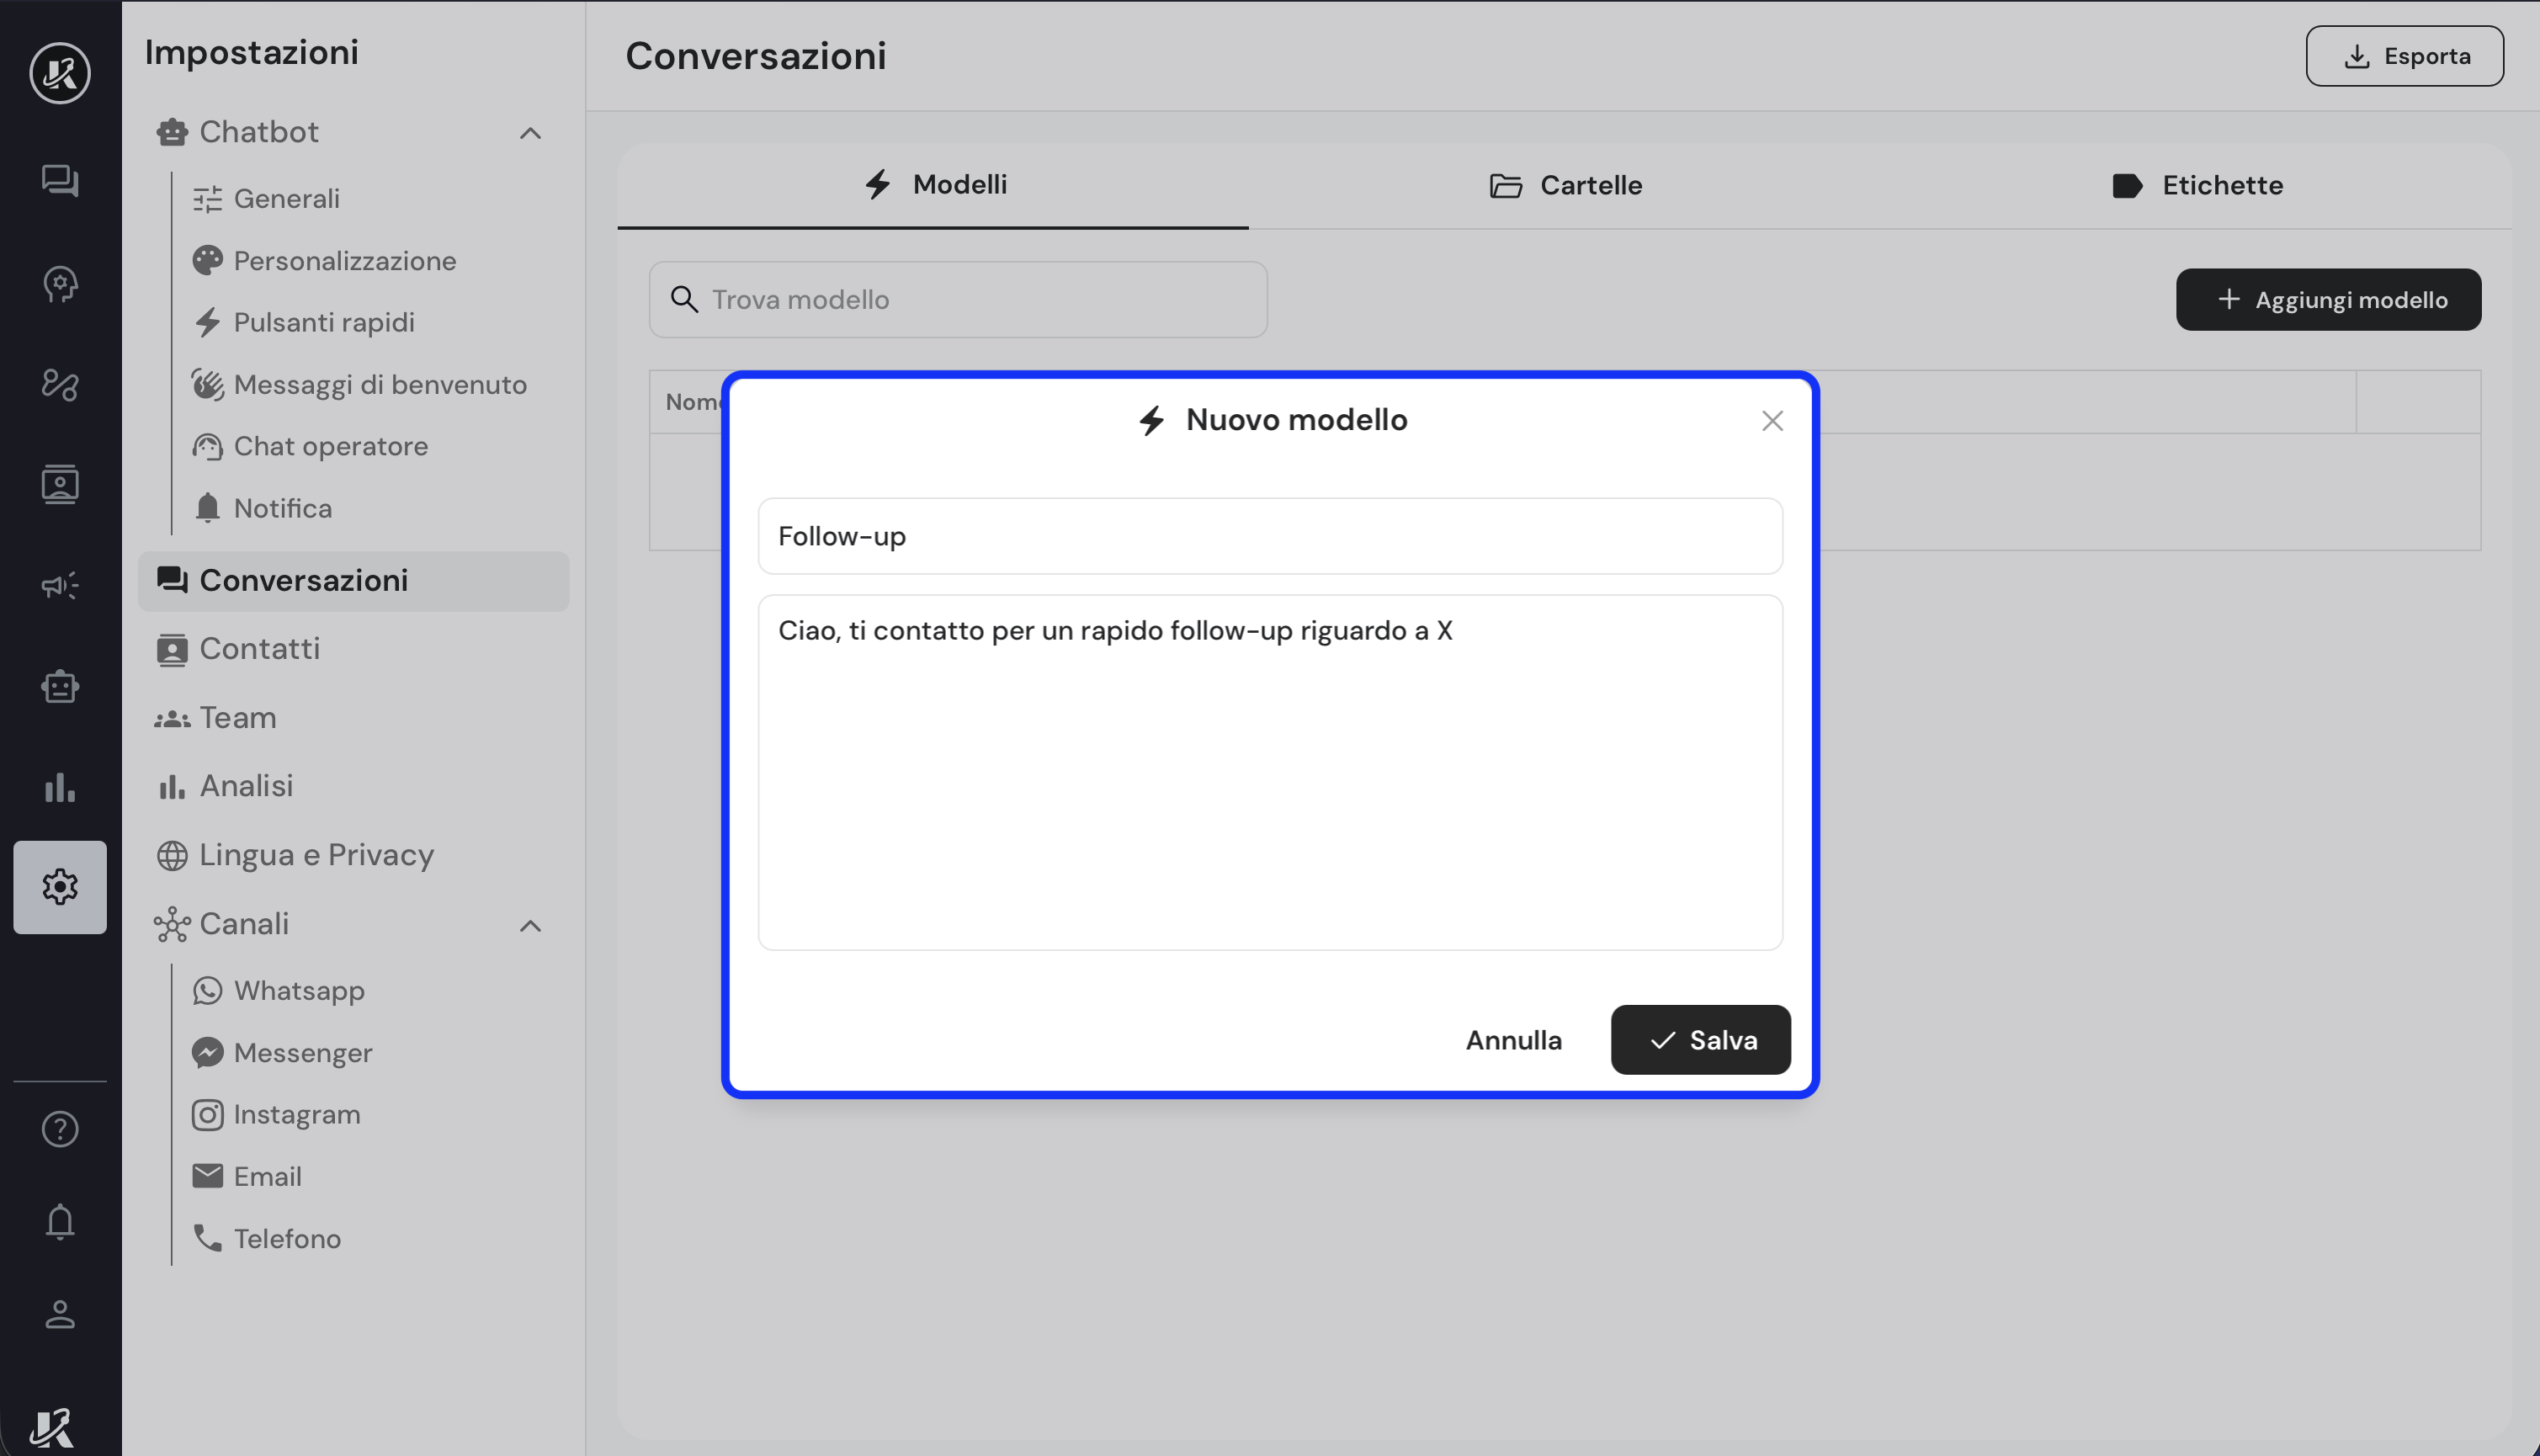This screenshot has width=2540, height=1456.
Task: Click Annulla to cancel the new template
Action: pyautogui.click(x=1513, y=1040)
